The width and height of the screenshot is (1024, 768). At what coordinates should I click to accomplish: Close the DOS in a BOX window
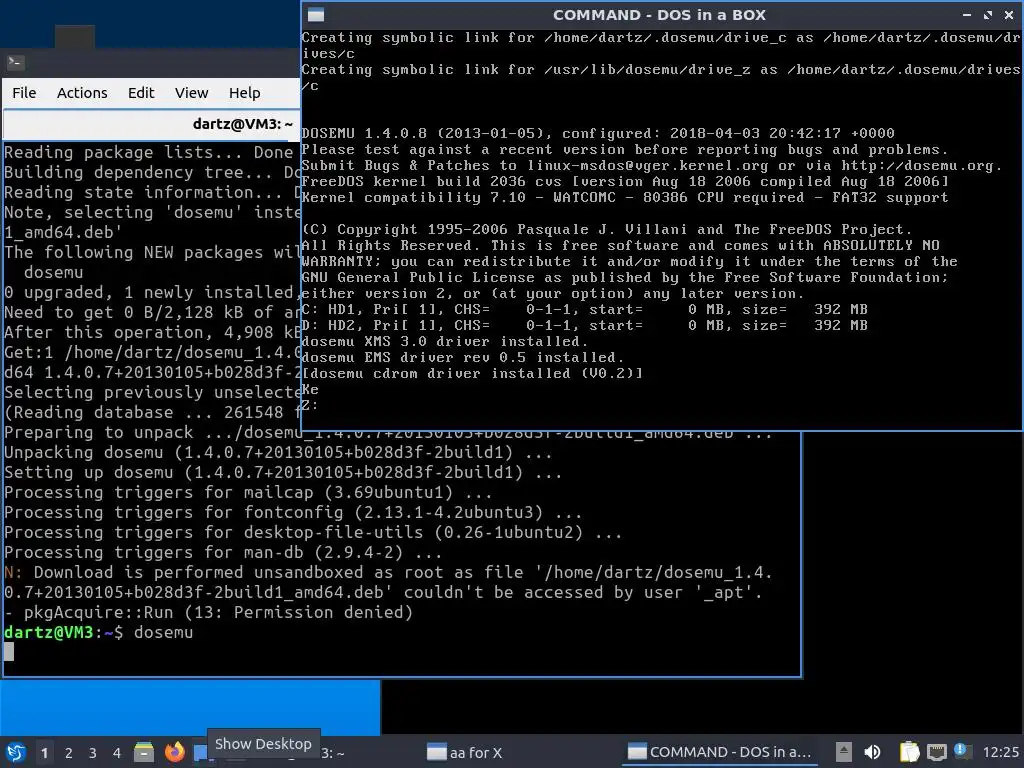coord(1009,15)
